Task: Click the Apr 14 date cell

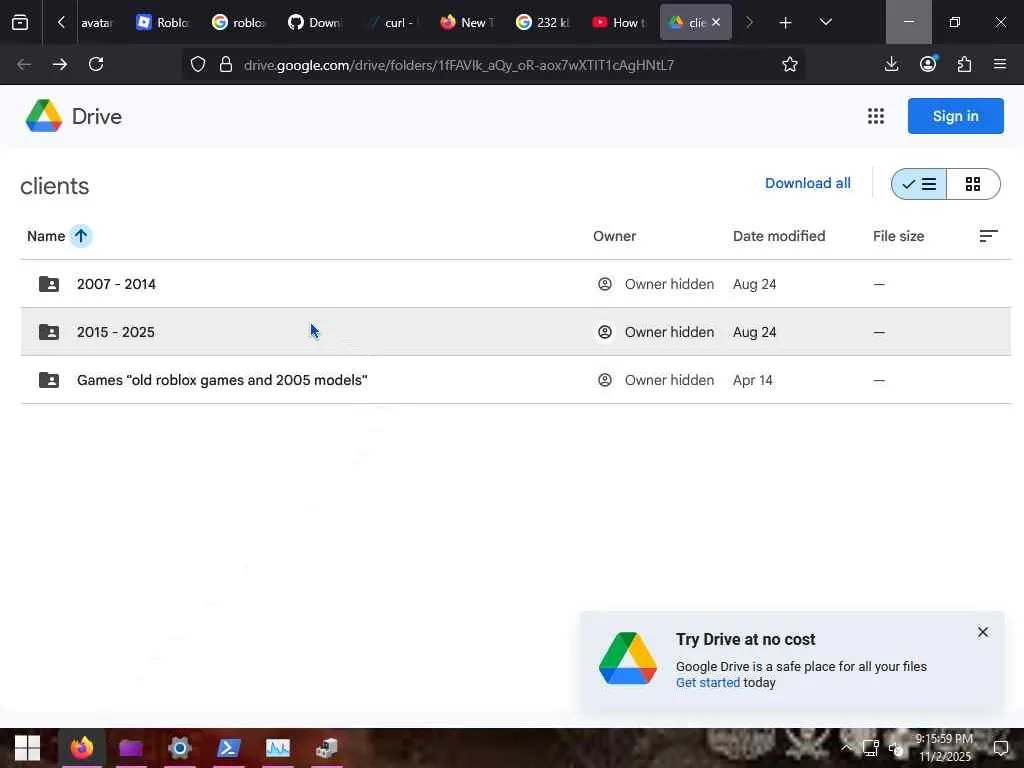Action: coord(752,380)
